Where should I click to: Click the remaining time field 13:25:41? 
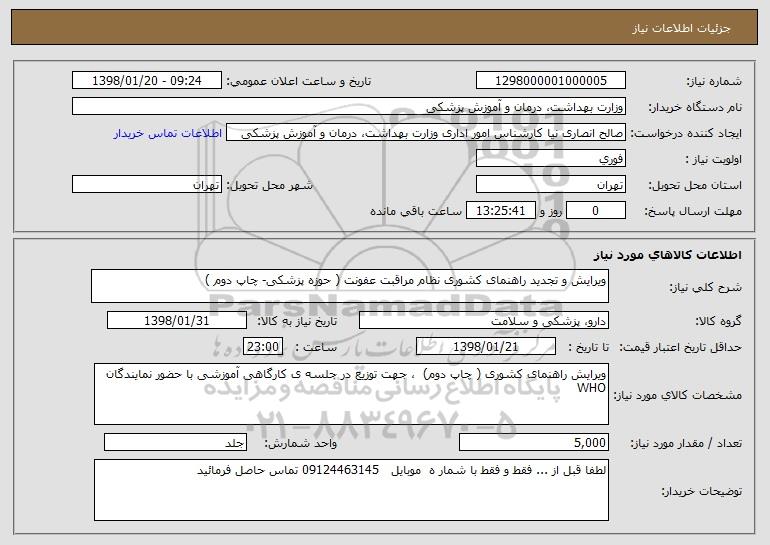[500, 210]
